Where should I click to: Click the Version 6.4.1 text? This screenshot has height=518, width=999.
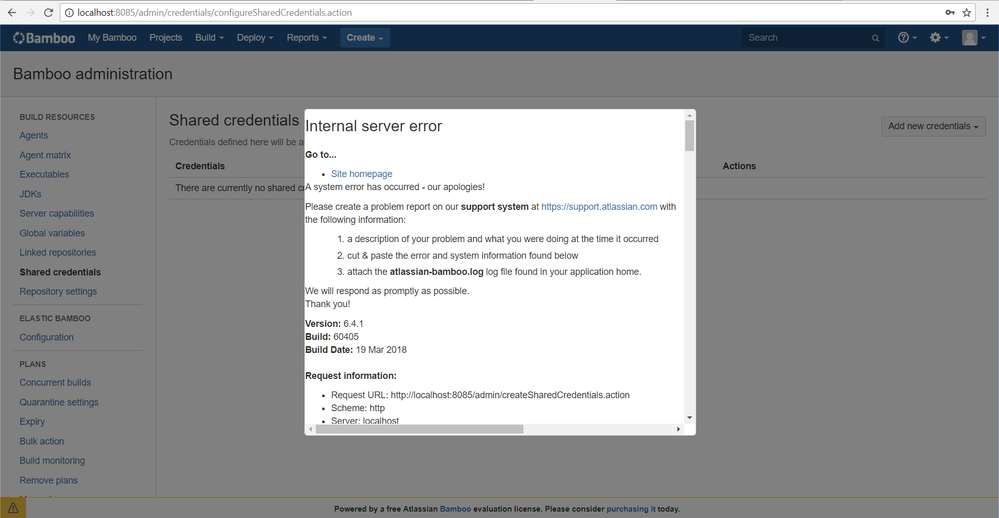(334, 324)
